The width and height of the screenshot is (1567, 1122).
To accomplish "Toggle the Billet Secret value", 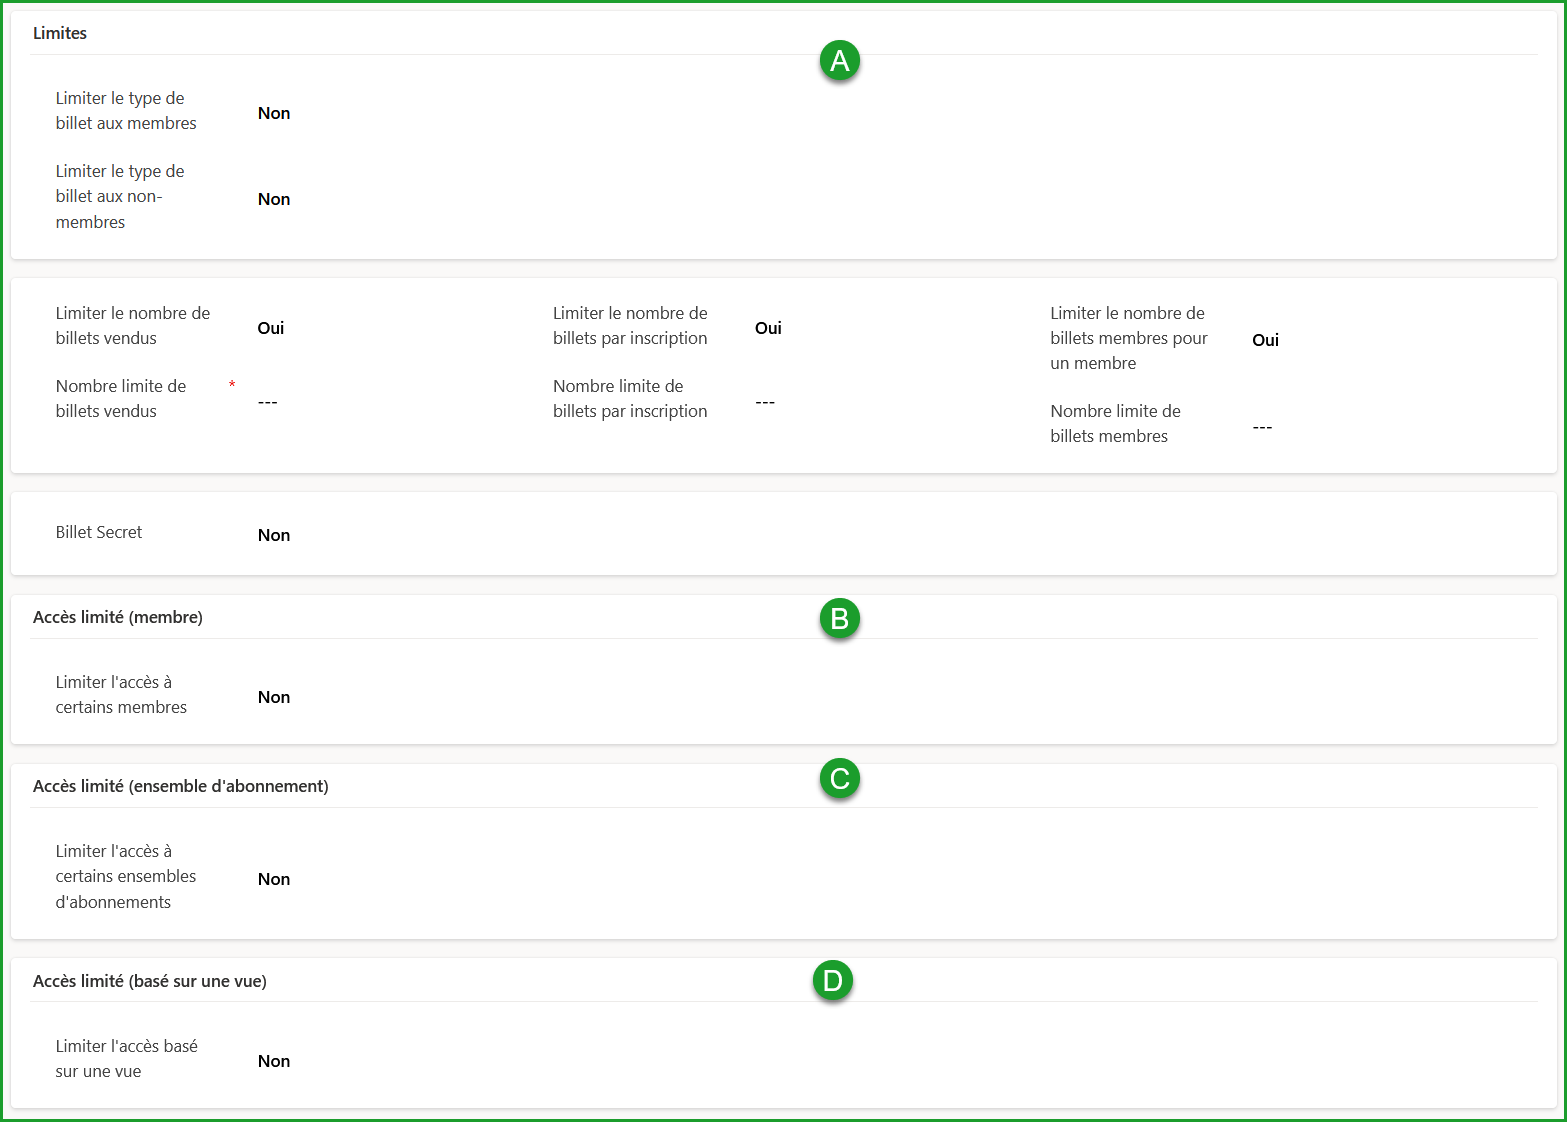I will 274,535.
